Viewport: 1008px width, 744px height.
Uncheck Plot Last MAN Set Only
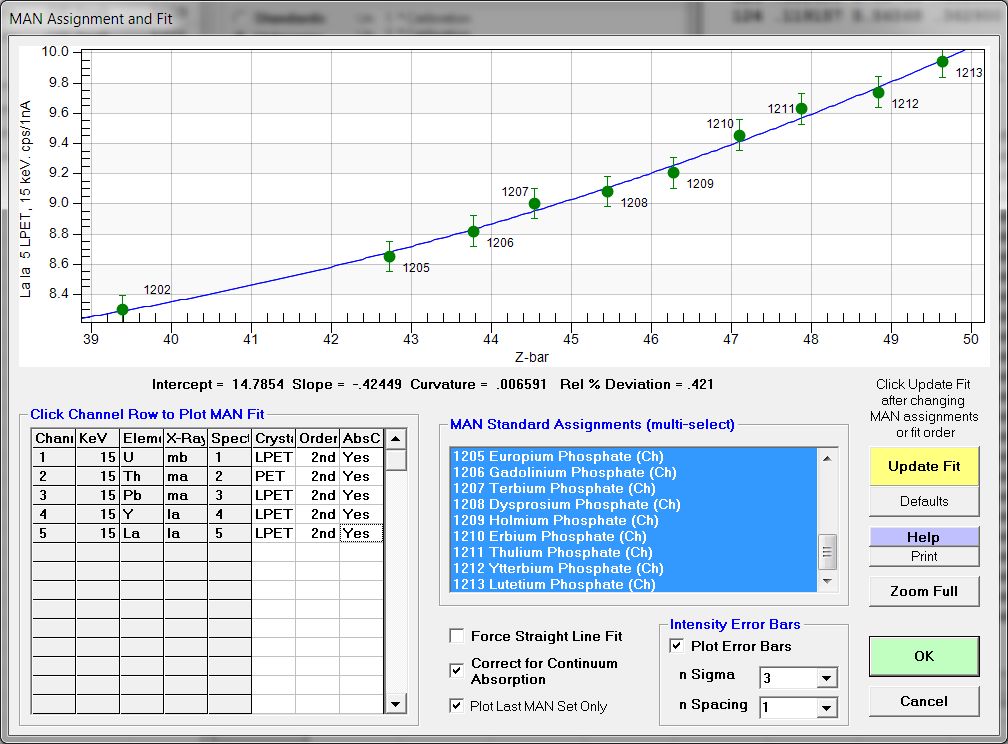click(x=457, y=706)
